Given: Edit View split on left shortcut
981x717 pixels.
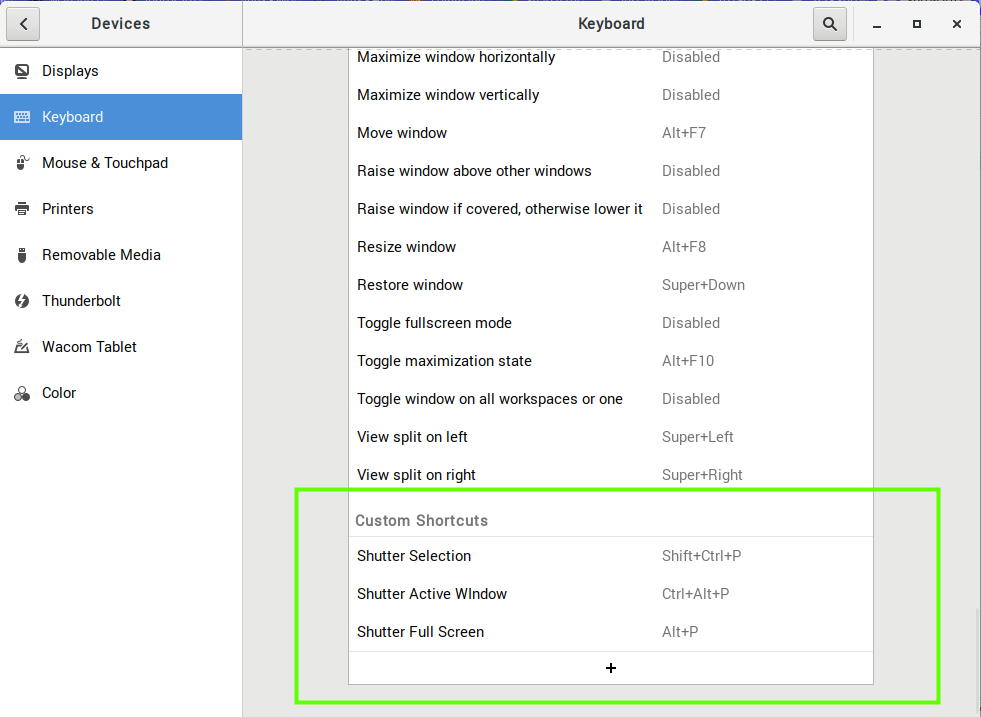Looking at the screenshot, I should [x=611, y=437].
